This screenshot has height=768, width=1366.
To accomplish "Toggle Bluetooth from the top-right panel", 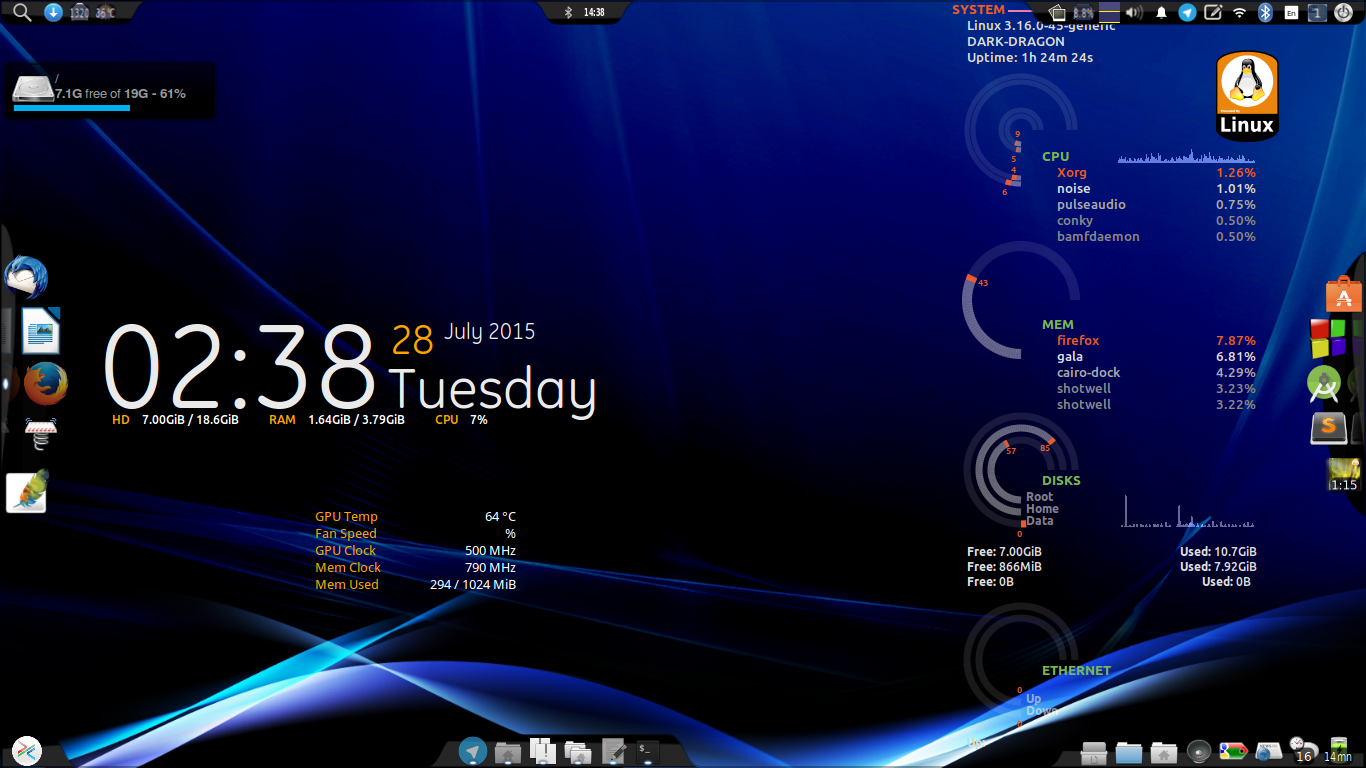I will click(1265, 13).
